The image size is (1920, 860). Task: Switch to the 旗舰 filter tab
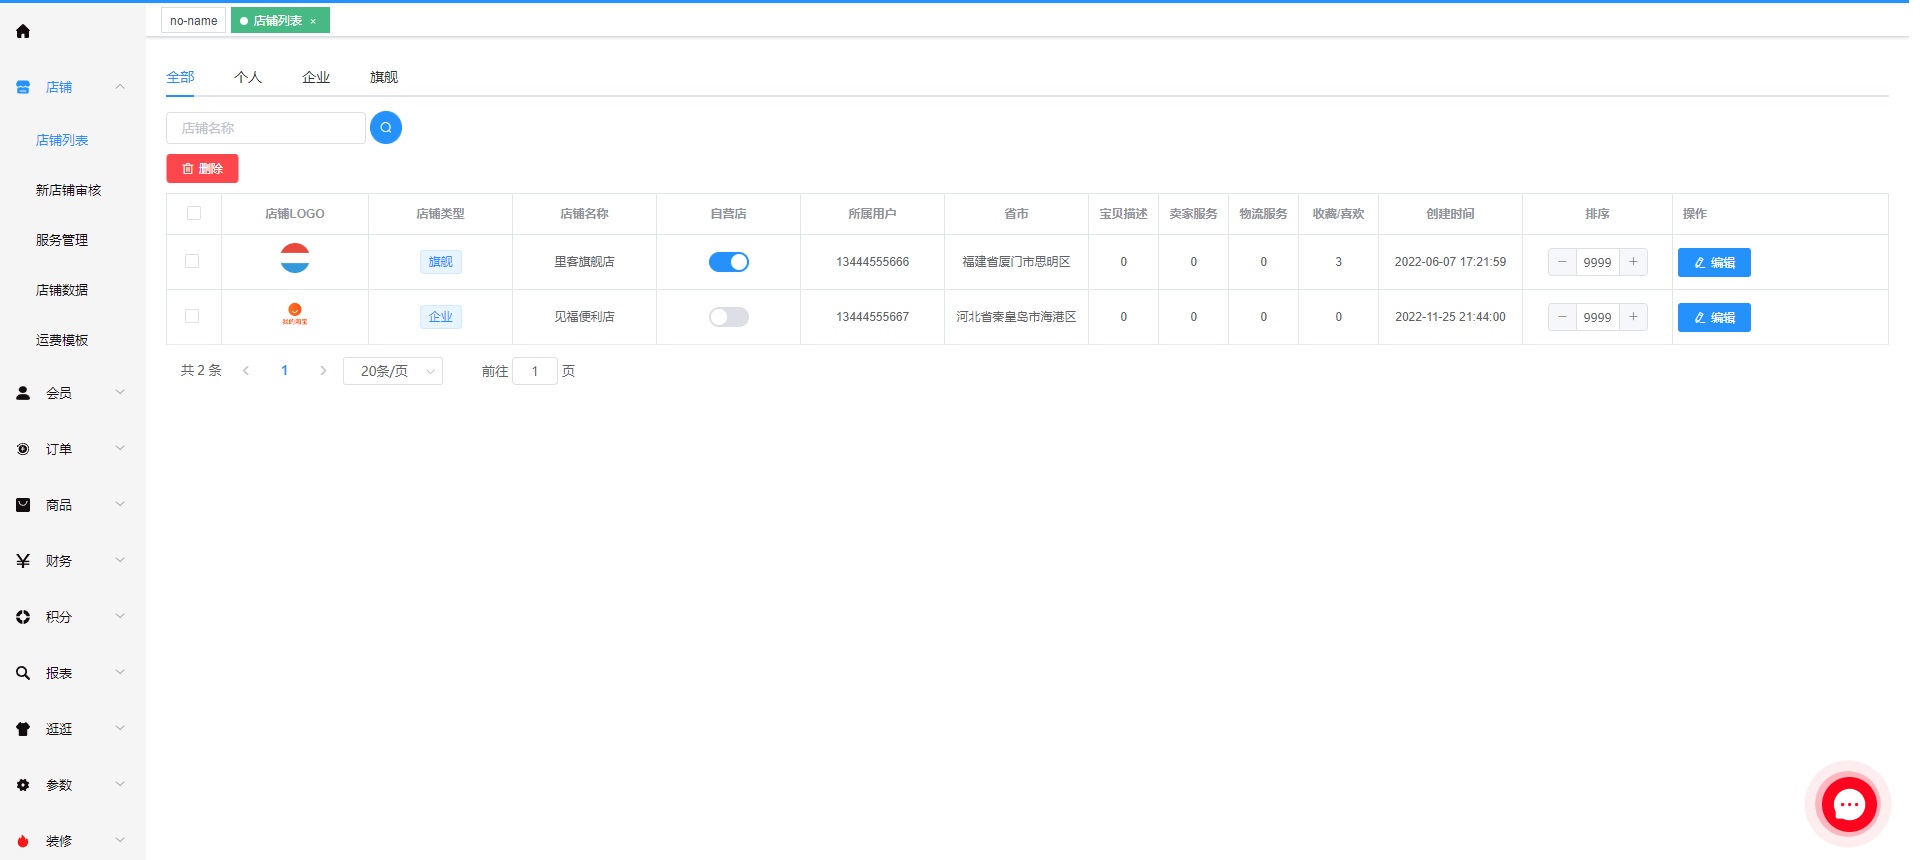click(384, 77)
